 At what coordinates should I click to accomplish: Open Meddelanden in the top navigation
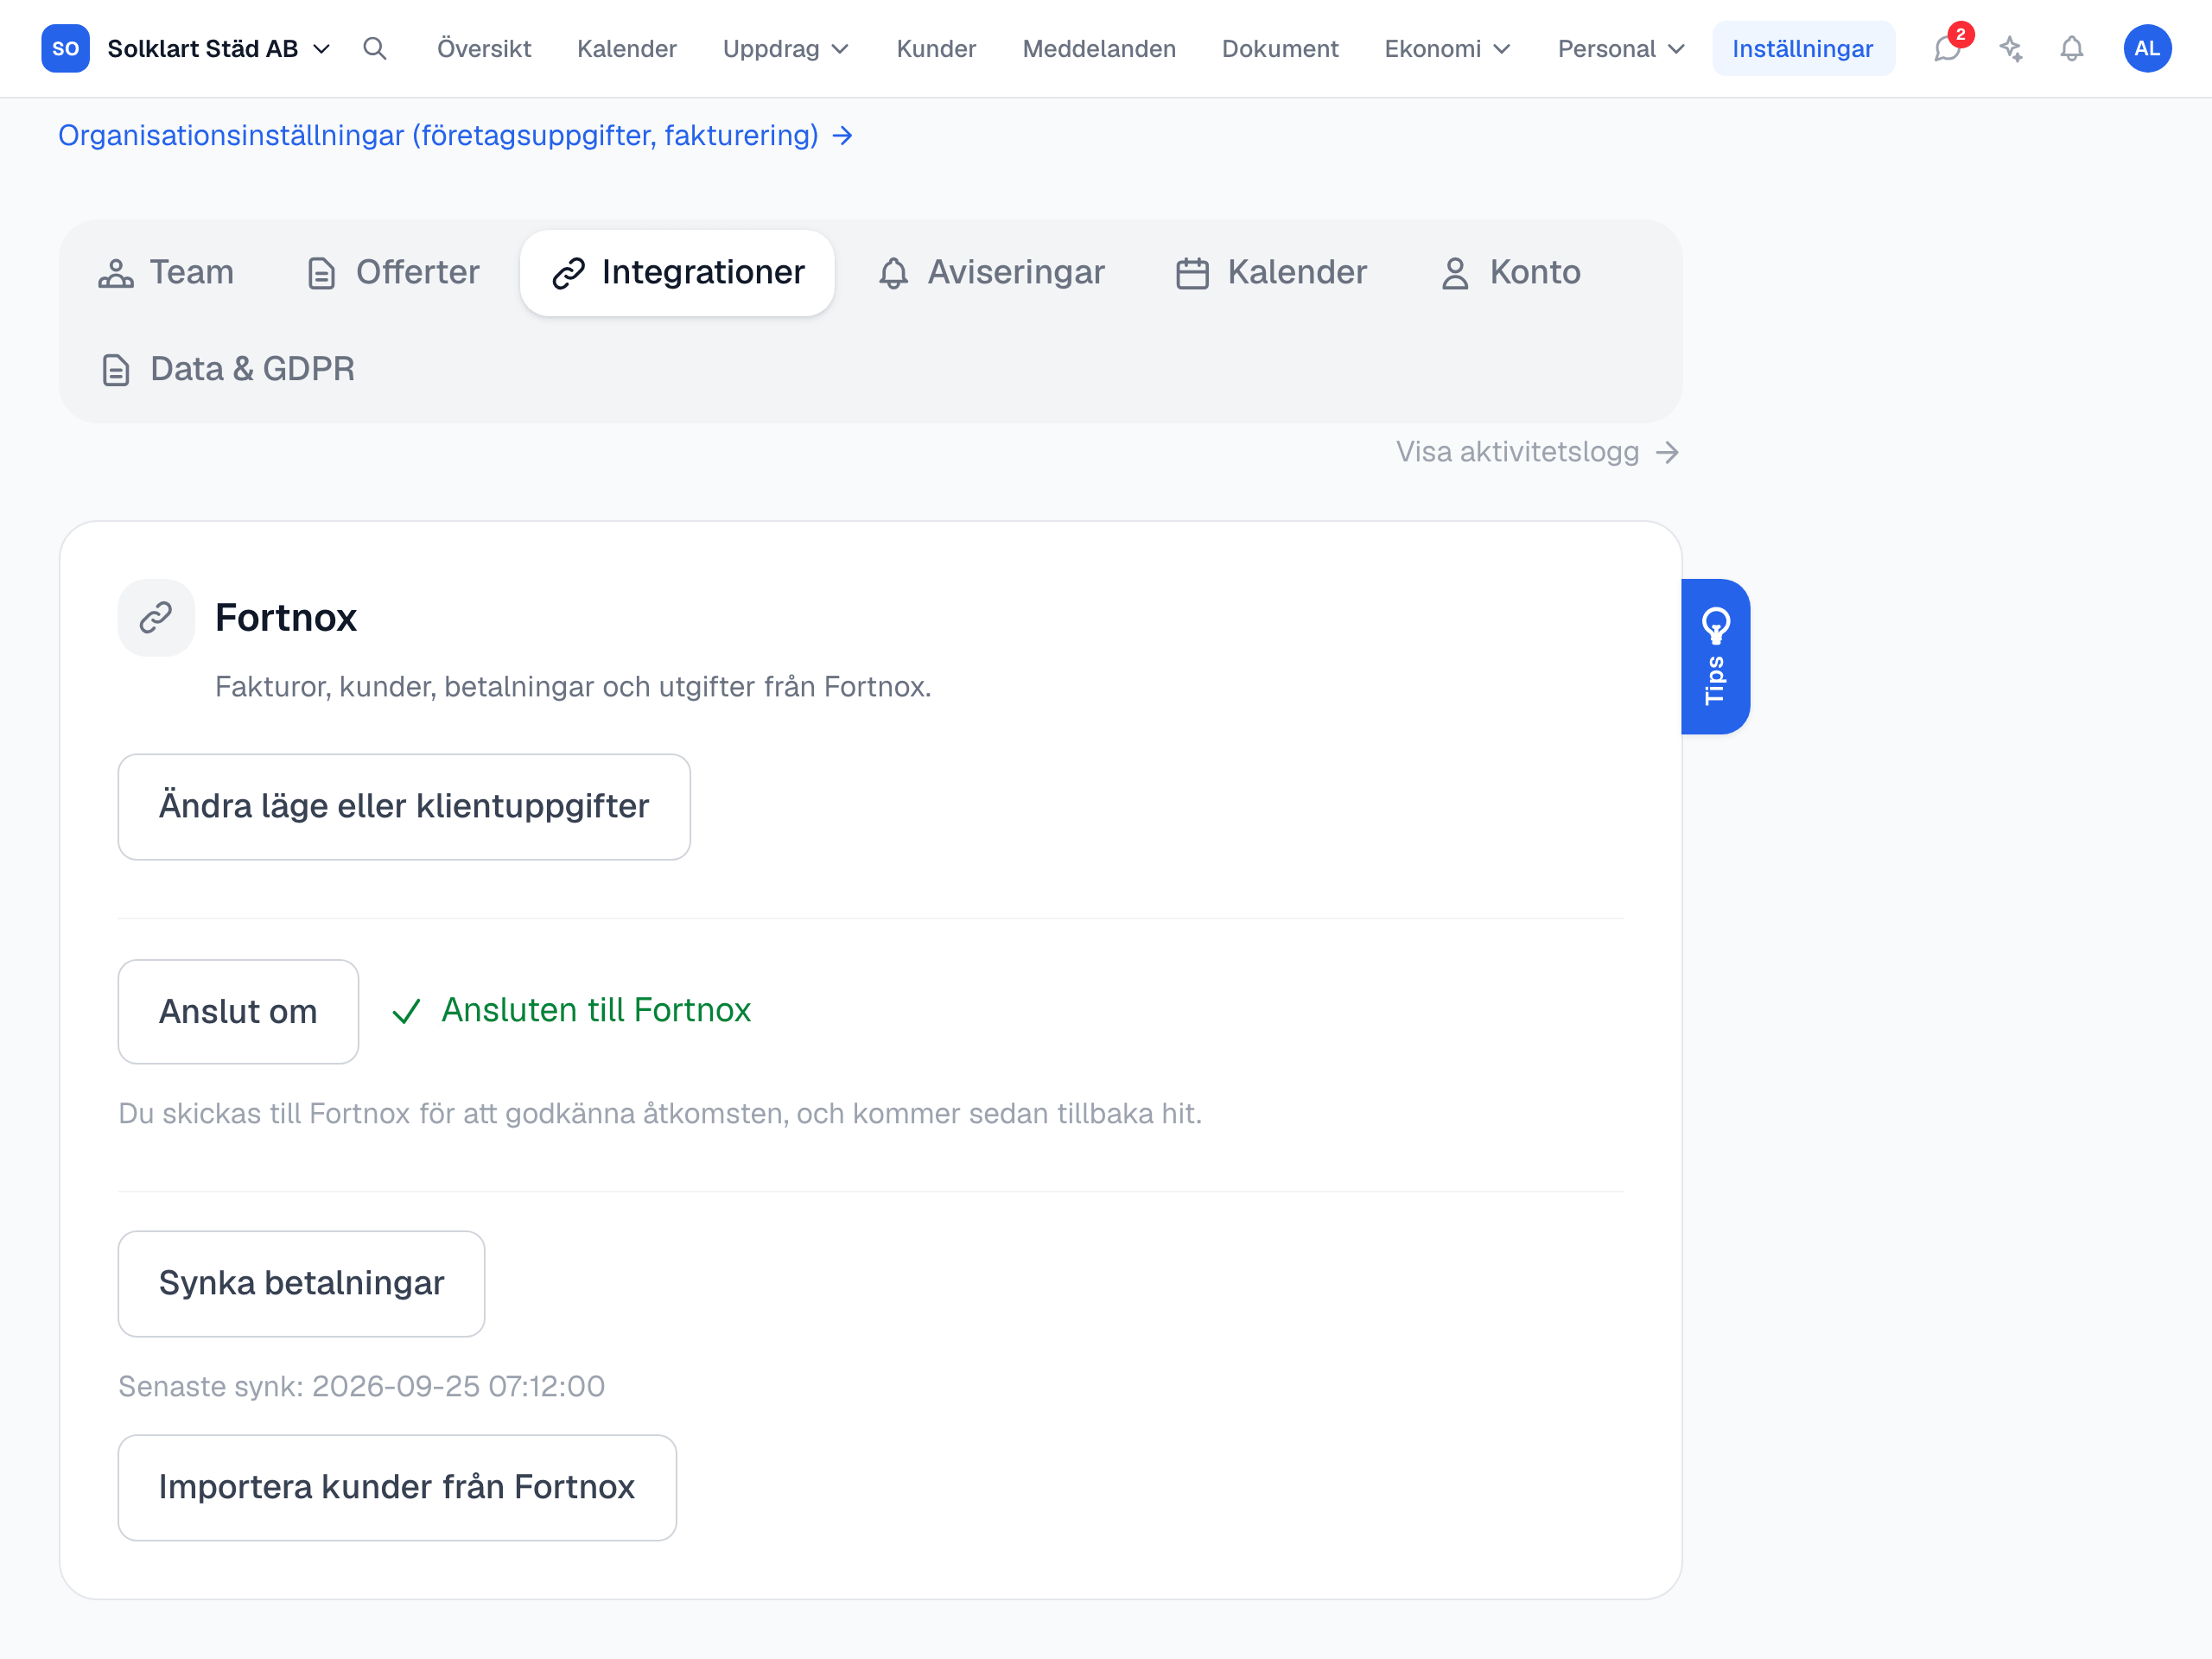(1099, 48)
